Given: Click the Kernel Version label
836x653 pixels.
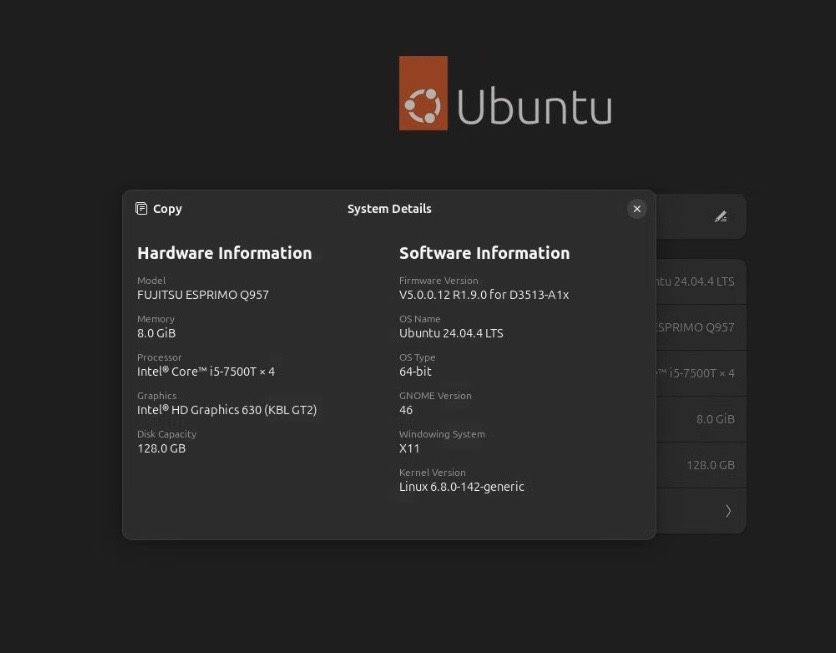Looking at the screenshot, I should (x=432, y=472).
